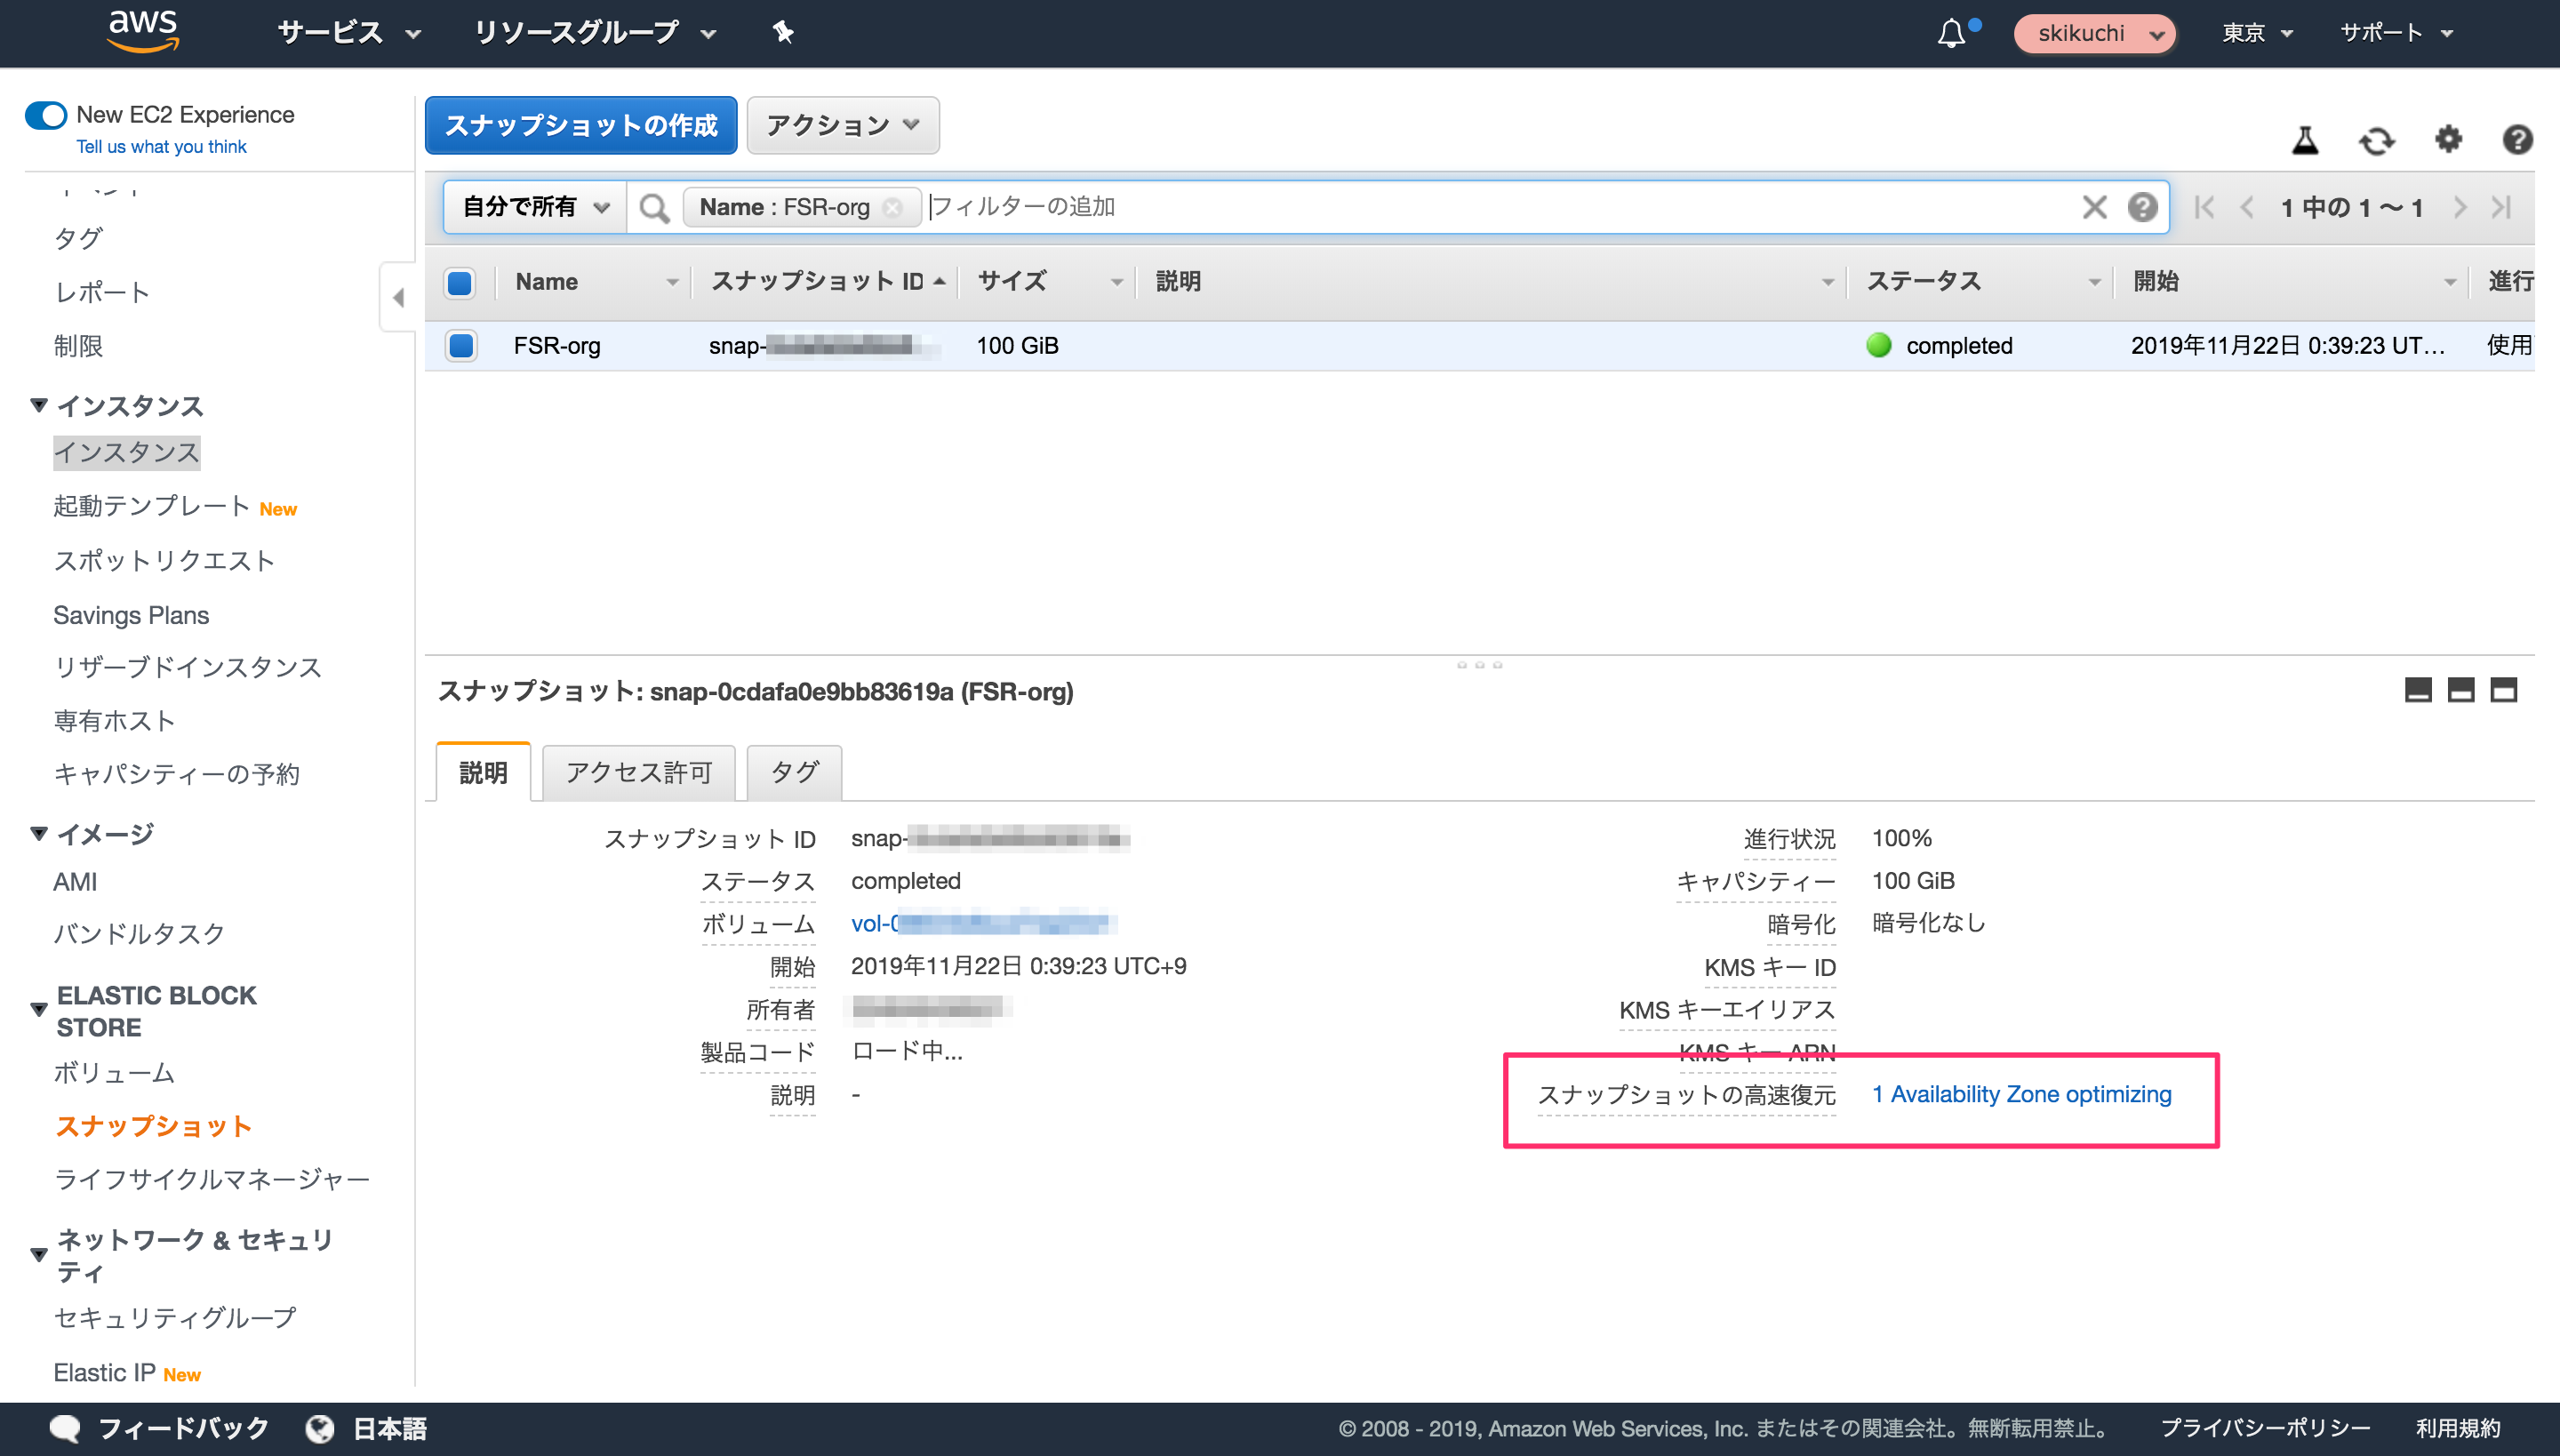The image size is (2560, 1456).
Task: Collapse the left navigation sidebar
Action: [398, 297]
